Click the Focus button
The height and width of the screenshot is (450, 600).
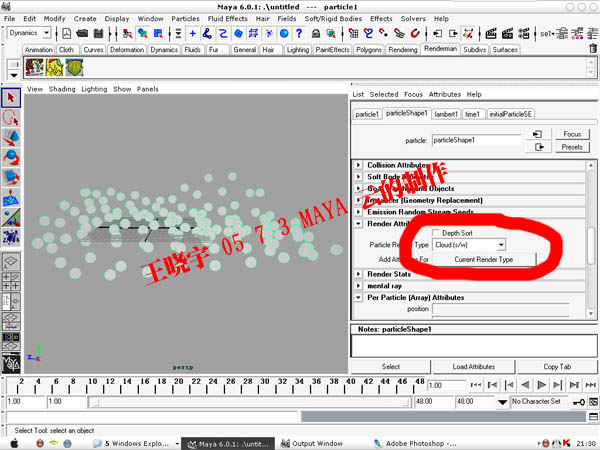click(572, 134)
